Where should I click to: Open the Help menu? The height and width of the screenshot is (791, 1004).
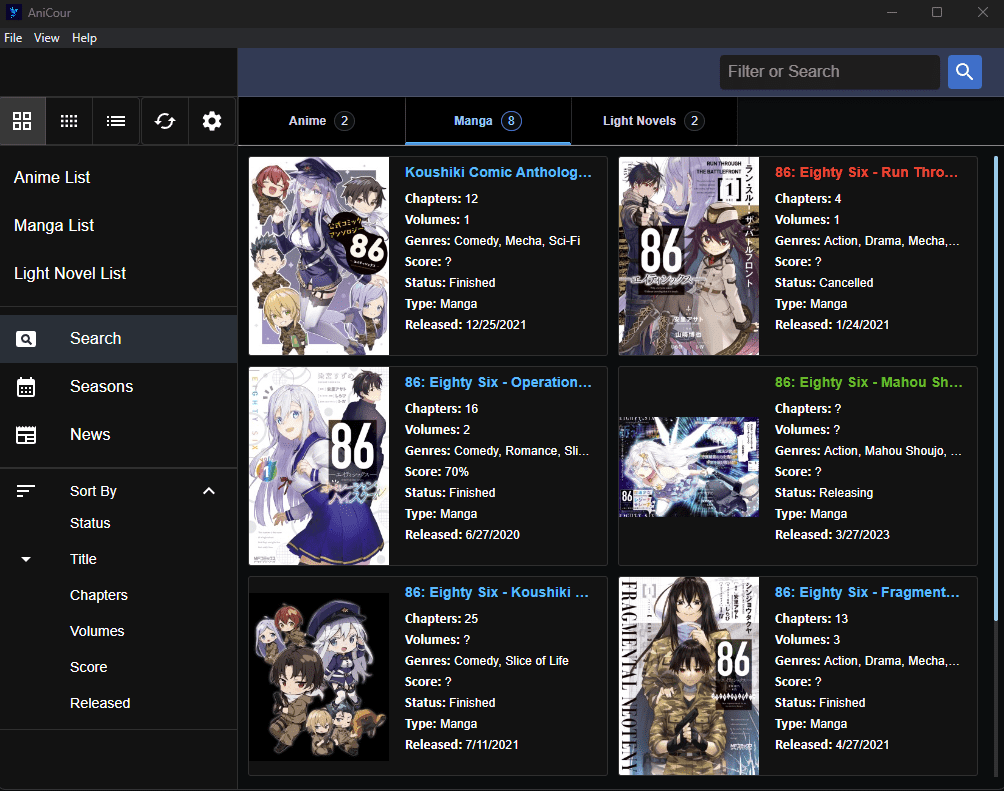tap(84, 38)
